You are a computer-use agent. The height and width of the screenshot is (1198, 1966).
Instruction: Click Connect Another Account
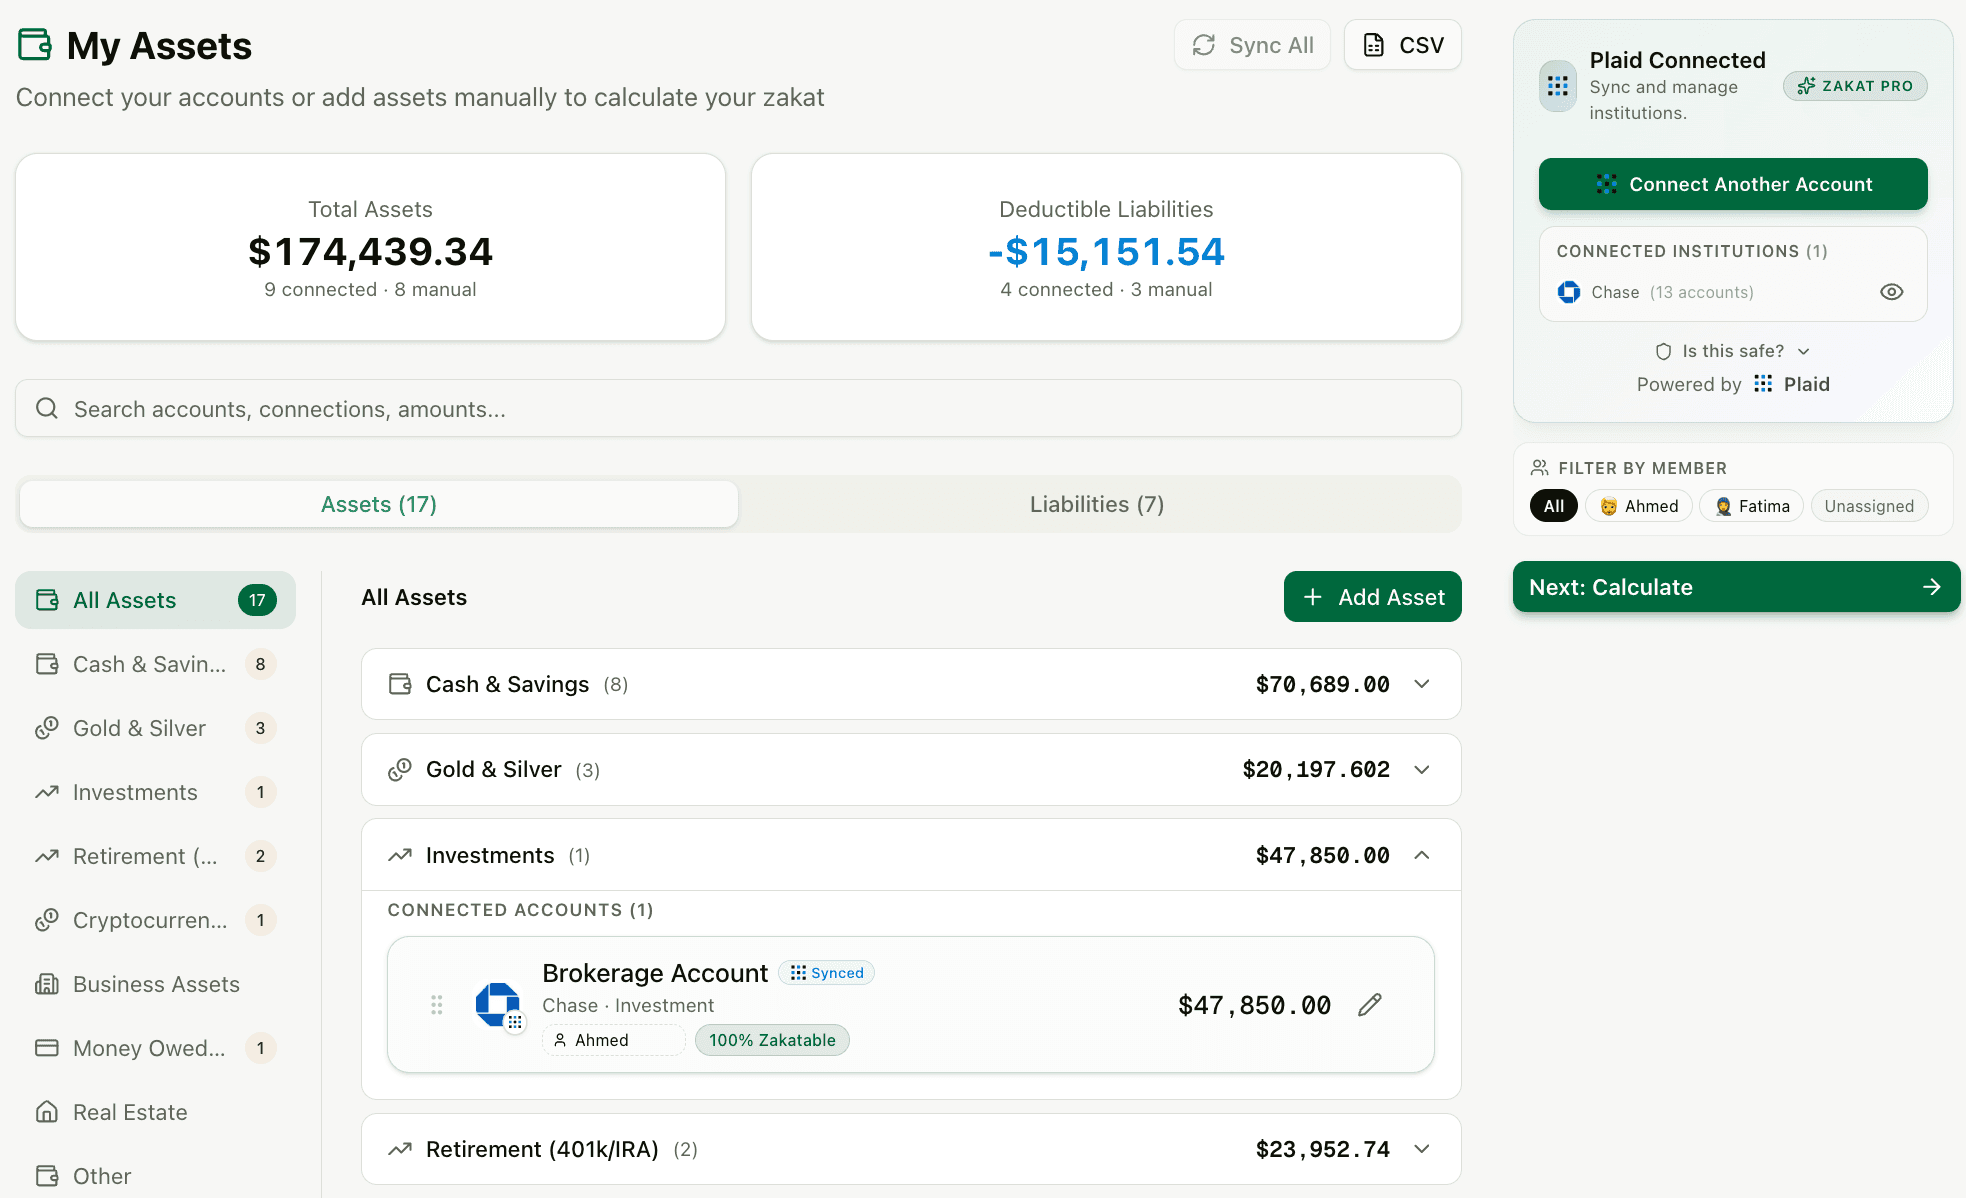[x=1733, y=184]
